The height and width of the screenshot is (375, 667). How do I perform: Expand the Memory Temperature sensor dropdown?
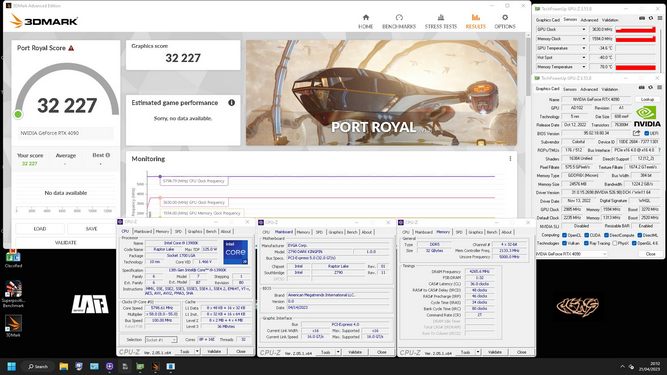coord(584,67)
